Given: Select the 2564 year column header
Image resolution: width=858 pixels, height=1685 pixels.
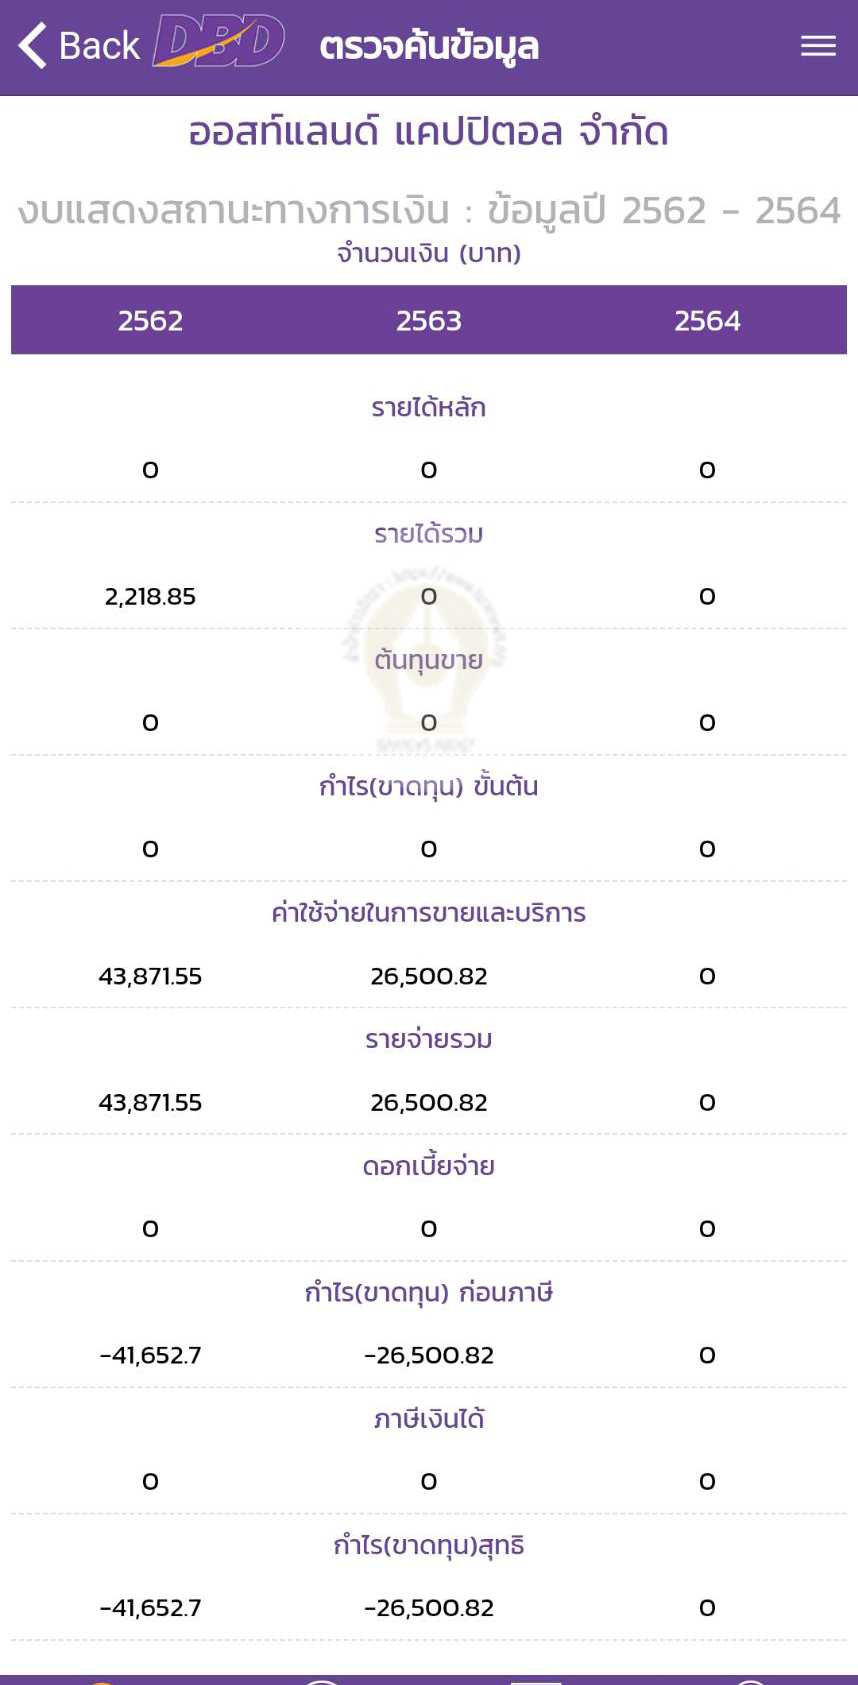Looking at the screenshot, I should [x=707, y=321].
